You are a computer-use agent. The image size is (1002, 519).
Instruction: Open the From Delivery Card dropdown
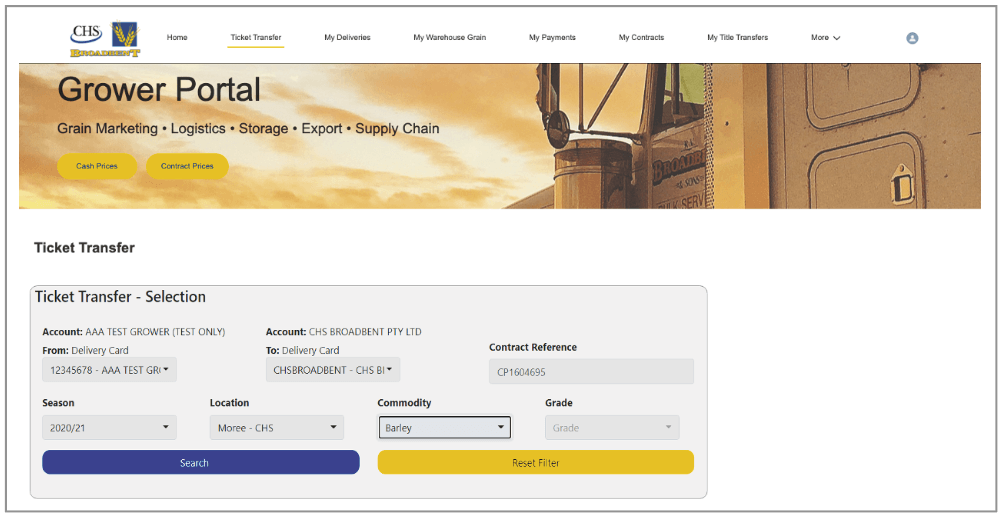(109, 369)
